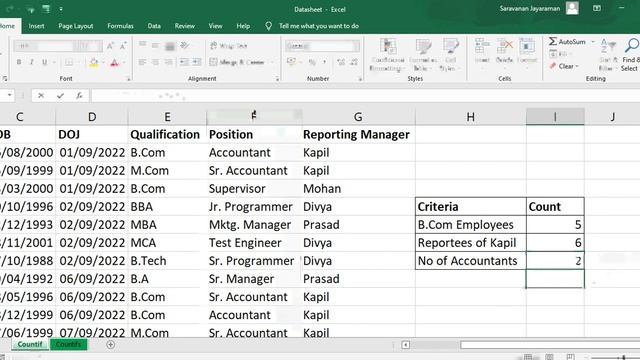Open Conditional Formatting menu
The height and width of the screenshot is (360, 640).
pyautogui.click(x=387, y=55)
